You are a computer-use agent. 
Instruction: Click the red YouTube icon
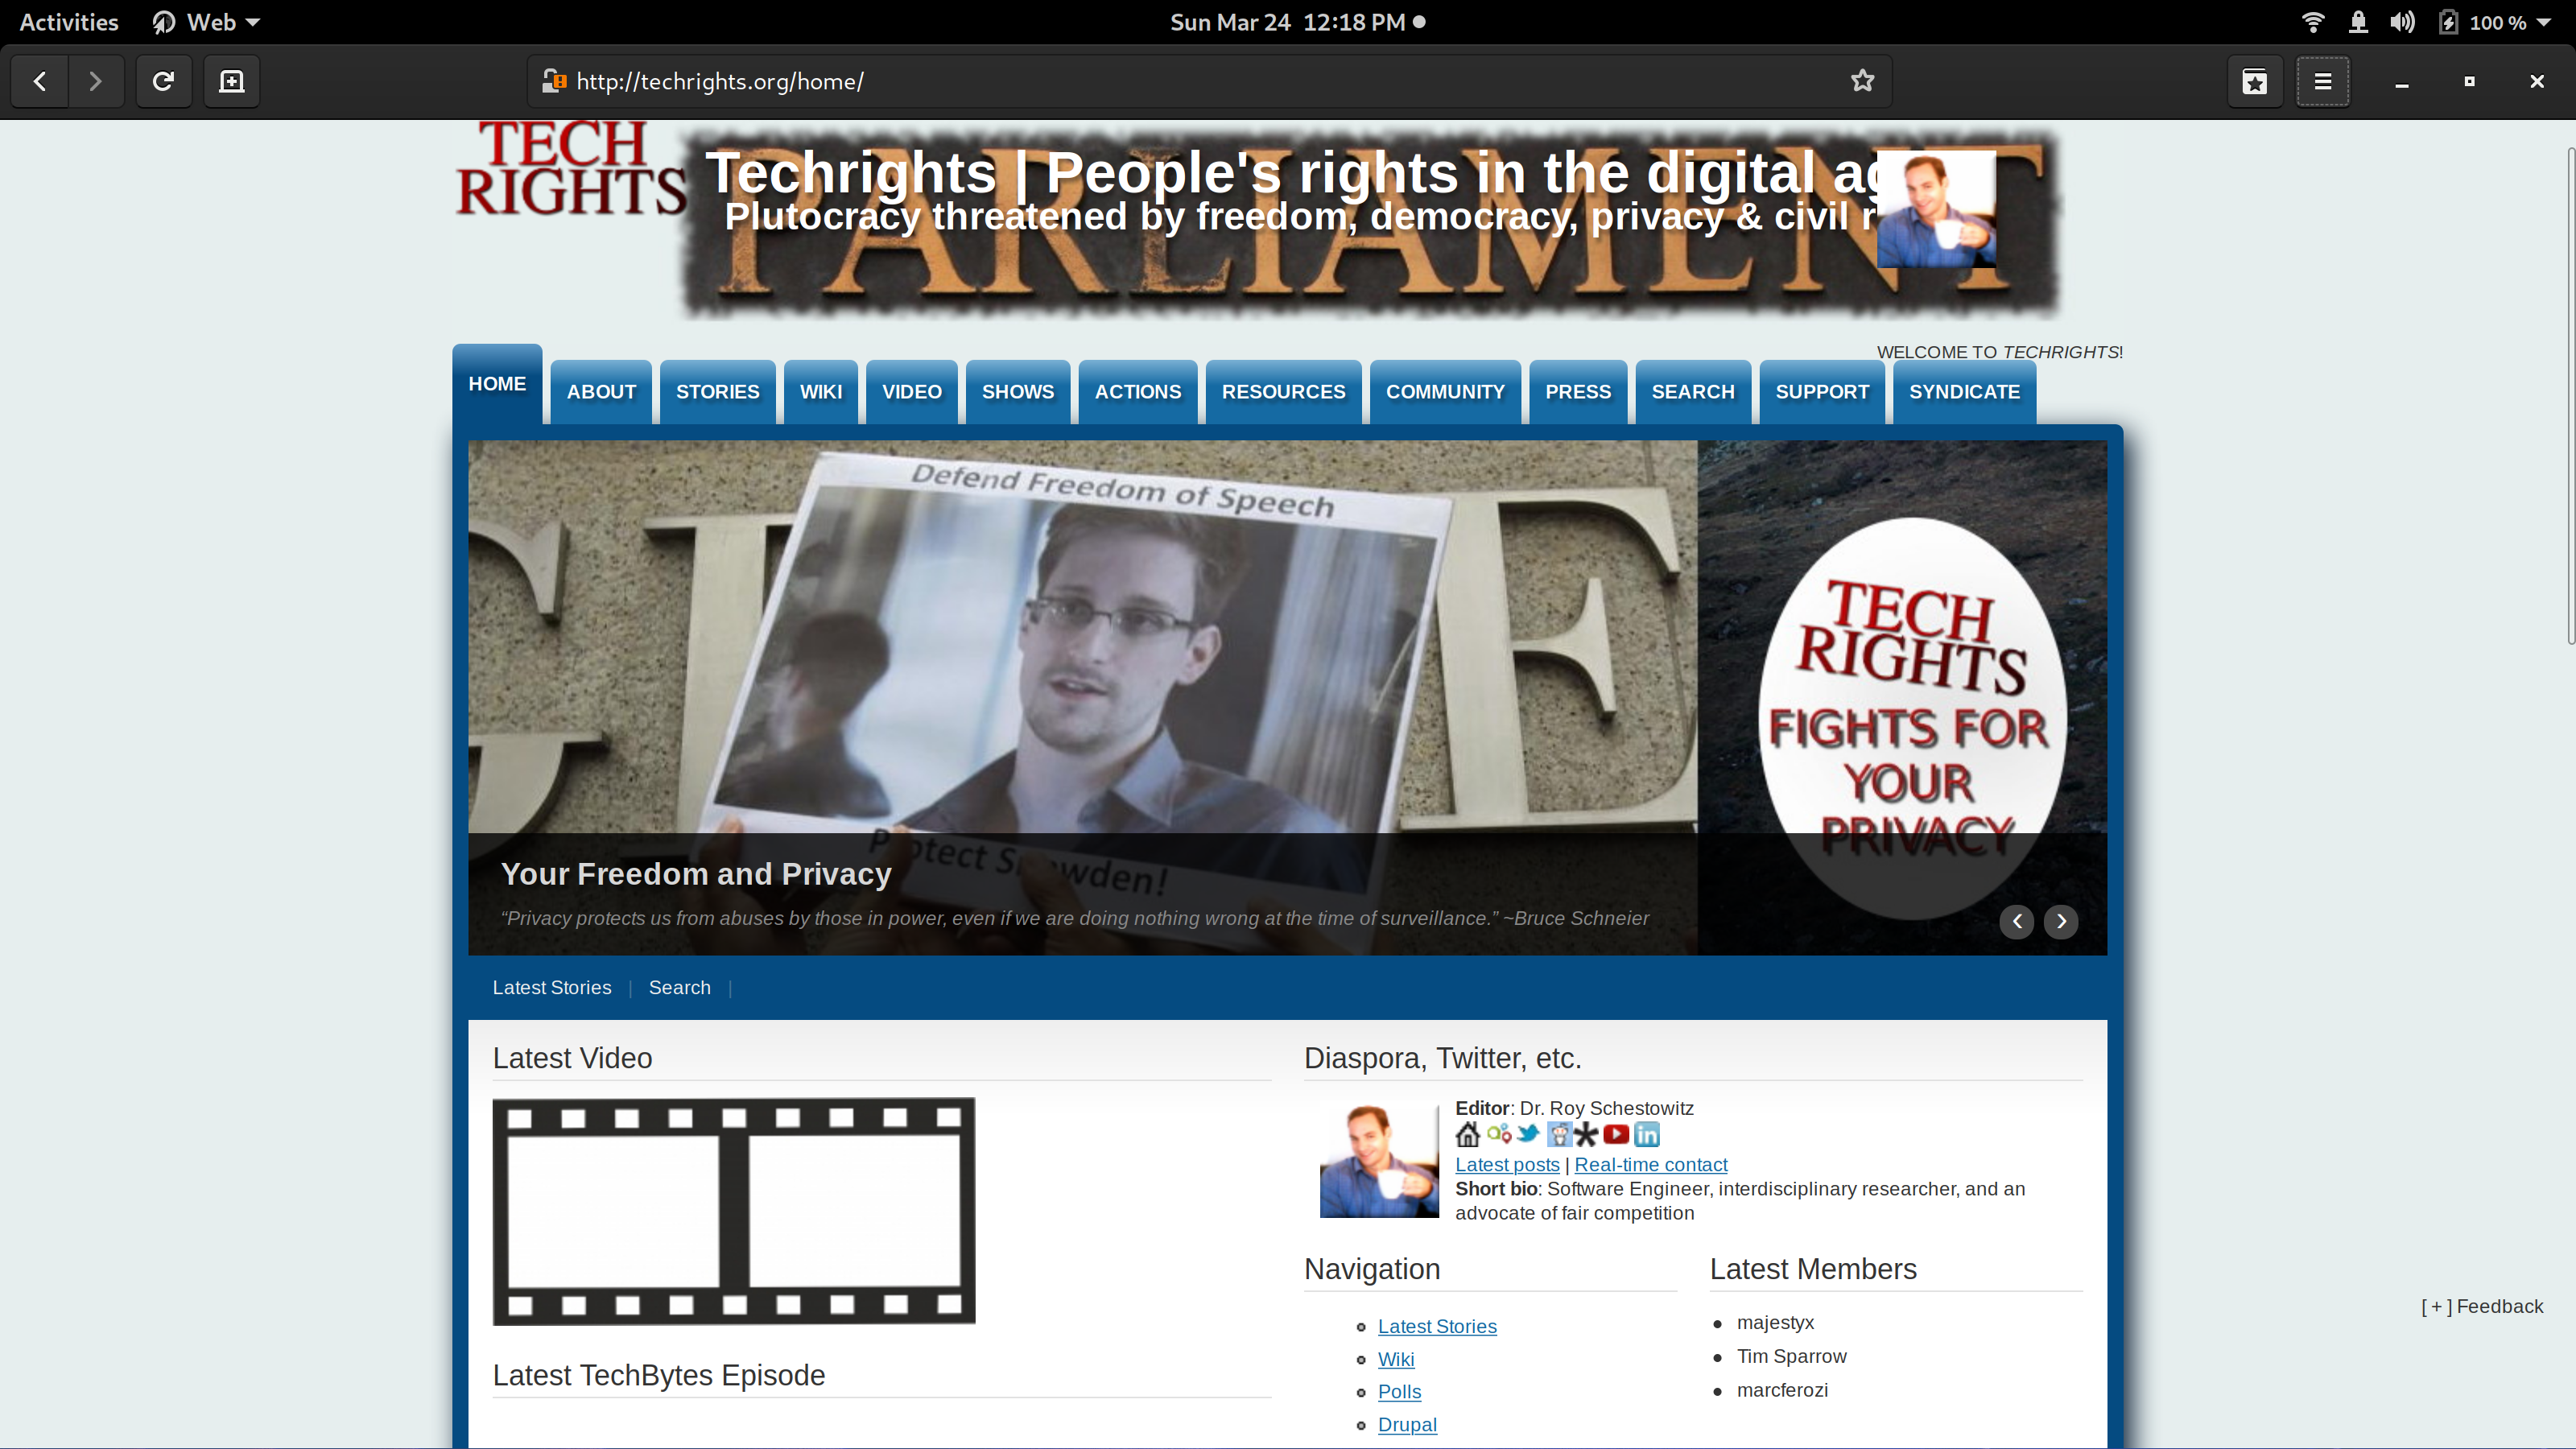pyautogui.click(x=1615, y=1134)
